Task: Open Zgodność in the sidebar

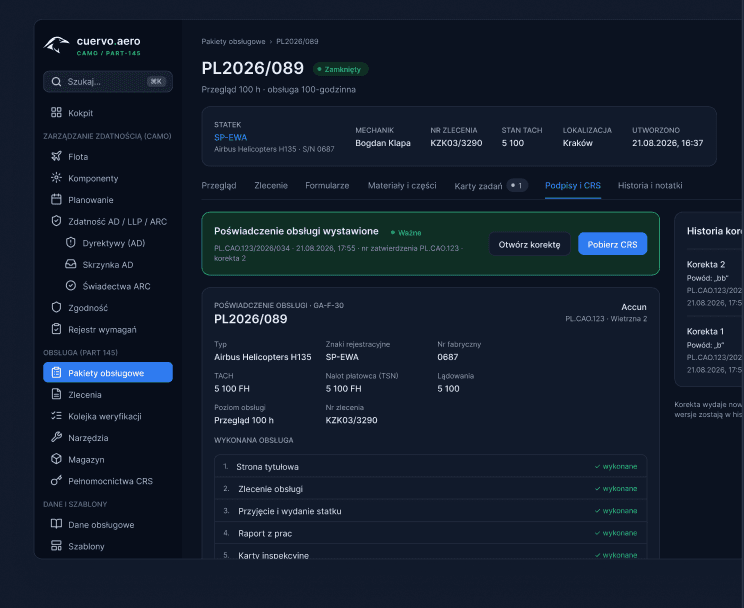Action: pyautogui.click(x=108, y=308)
